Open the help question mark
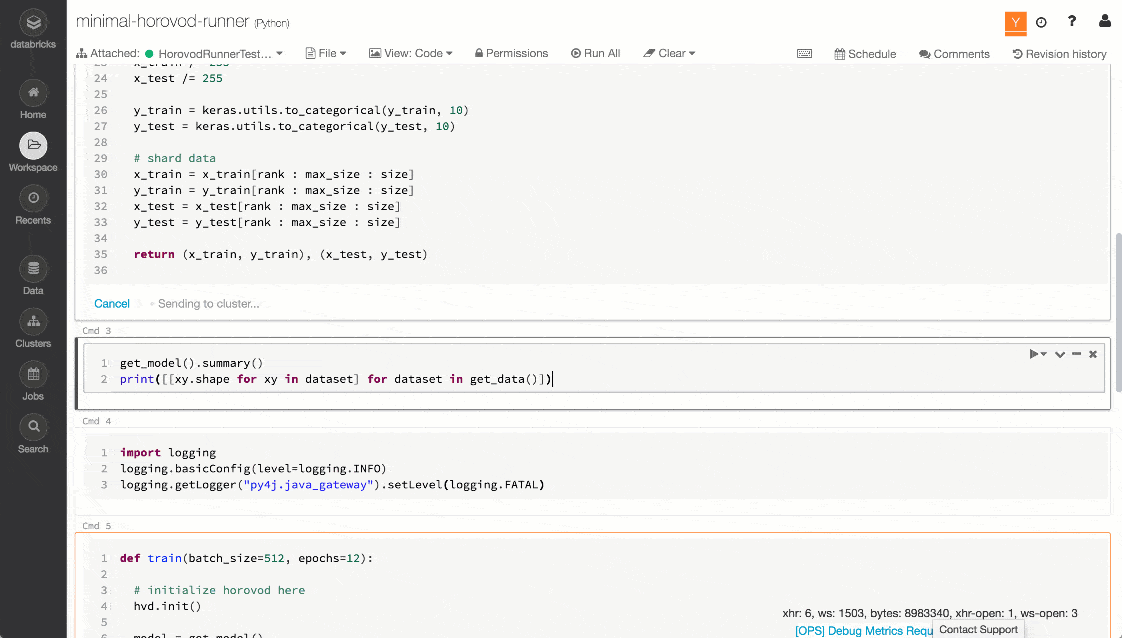The height and width of the screenshot is (638, 1122). [1072, 21]
